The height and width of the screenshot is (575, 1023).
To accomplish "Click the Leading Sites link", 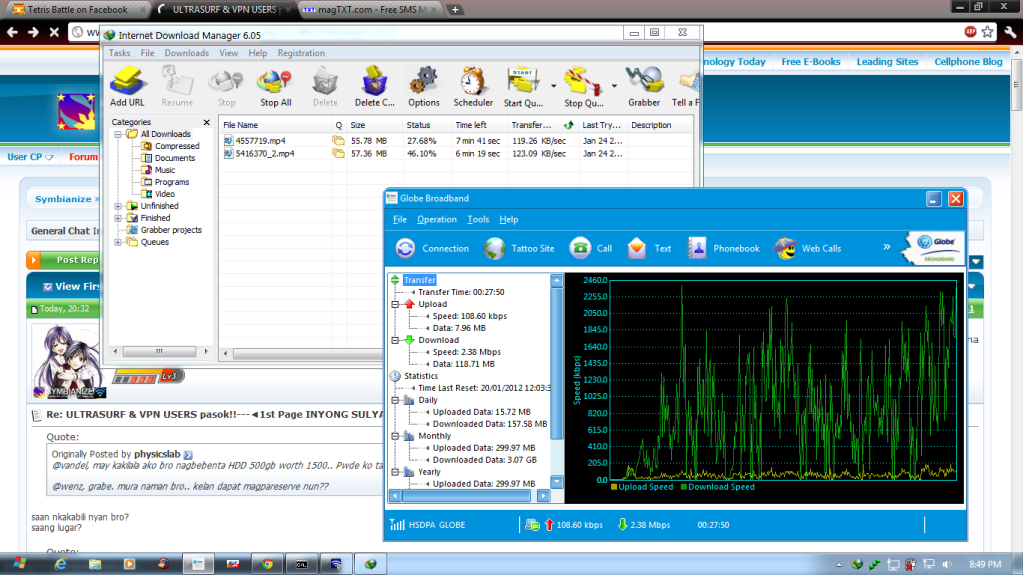I will pos(887,61).
